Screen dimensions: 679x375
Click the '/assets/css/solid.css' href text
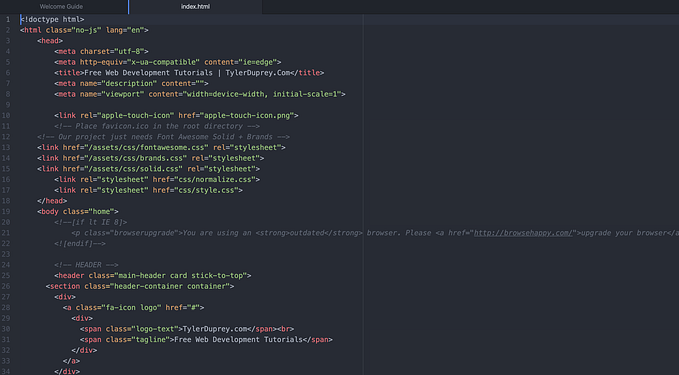pyautogui.click(x=133, y=169)
